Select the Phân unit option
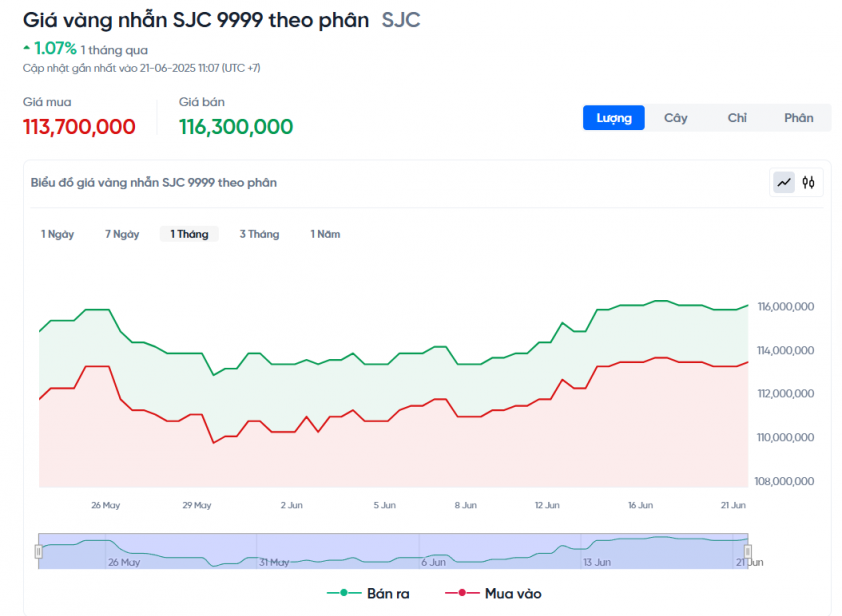This screenshot has width=842, height=616. pyautogui.click(x=799, y=118)
